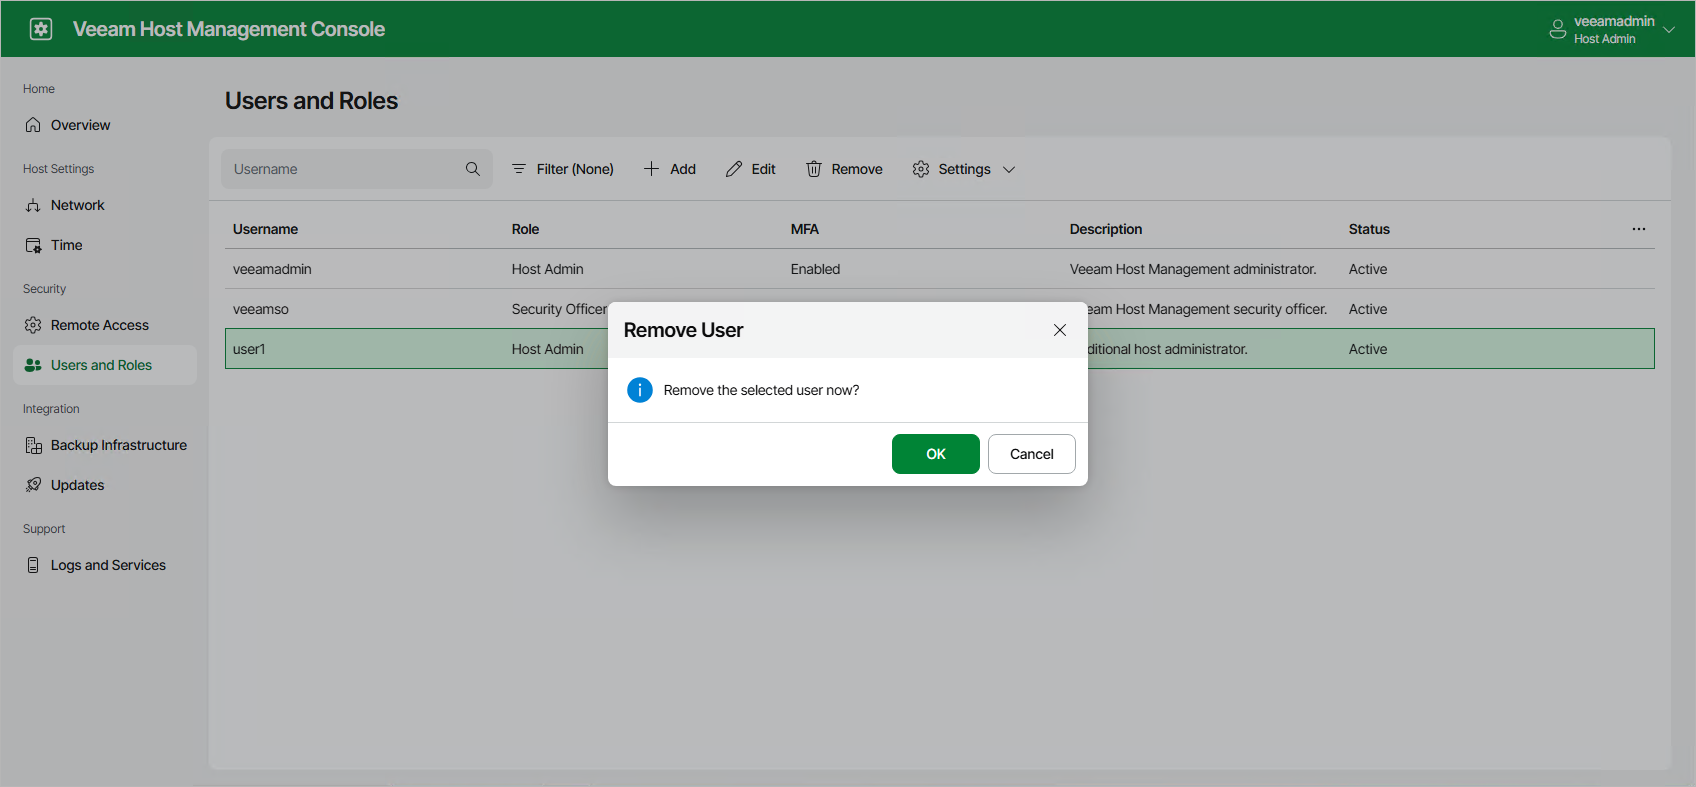Image resolution: width=1696 pixels, height=787 pixels.
Task: Click the Overview house icon
Action: [x=33, y=125]
